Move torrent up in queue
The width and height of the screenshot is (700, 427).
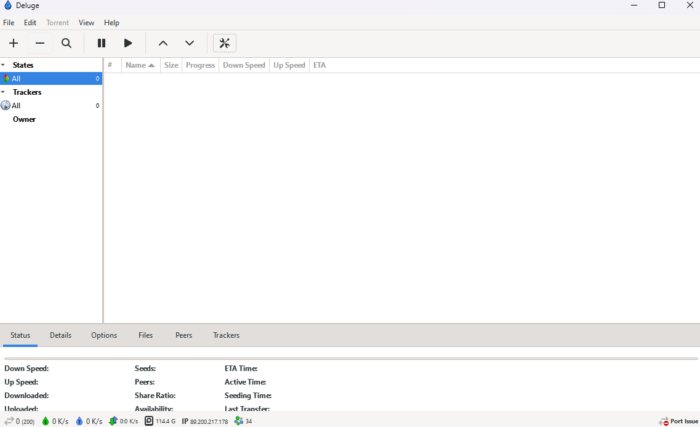coord(163,43)
